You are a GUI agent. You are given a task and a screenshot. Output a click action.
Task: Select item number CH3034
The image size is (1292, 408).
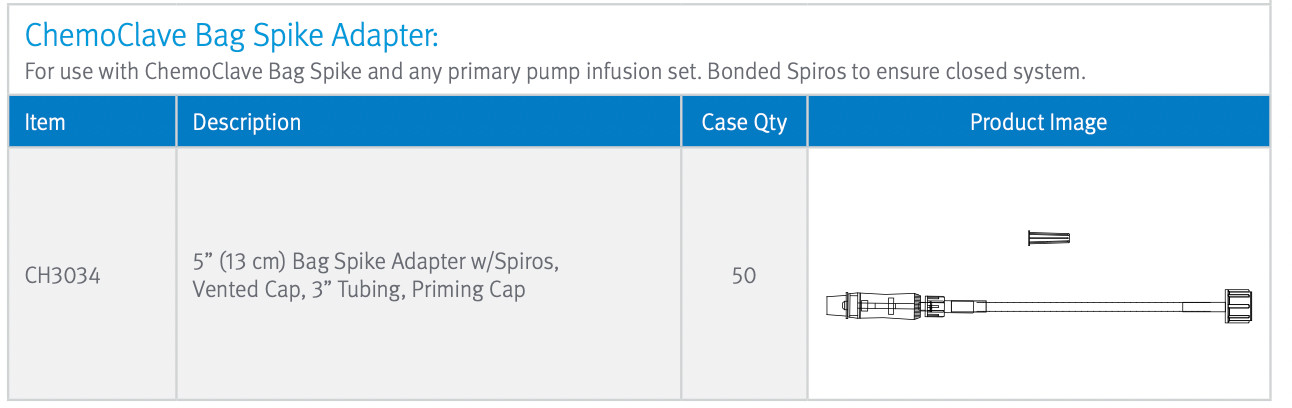point(62,275)
